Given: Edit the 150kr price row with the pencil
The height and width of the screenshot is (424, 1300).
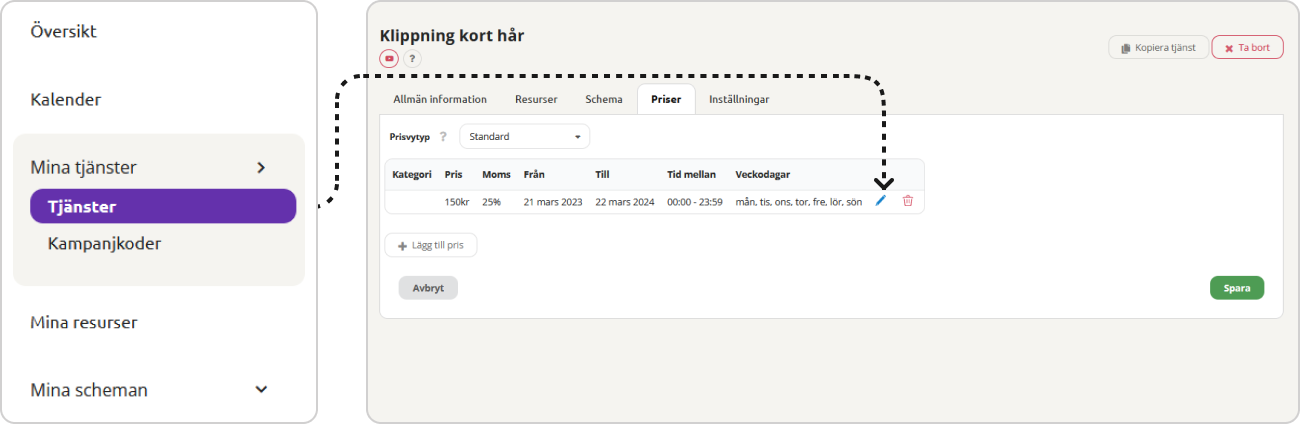Looking at the screenshot, I should [x=881, y=201].
